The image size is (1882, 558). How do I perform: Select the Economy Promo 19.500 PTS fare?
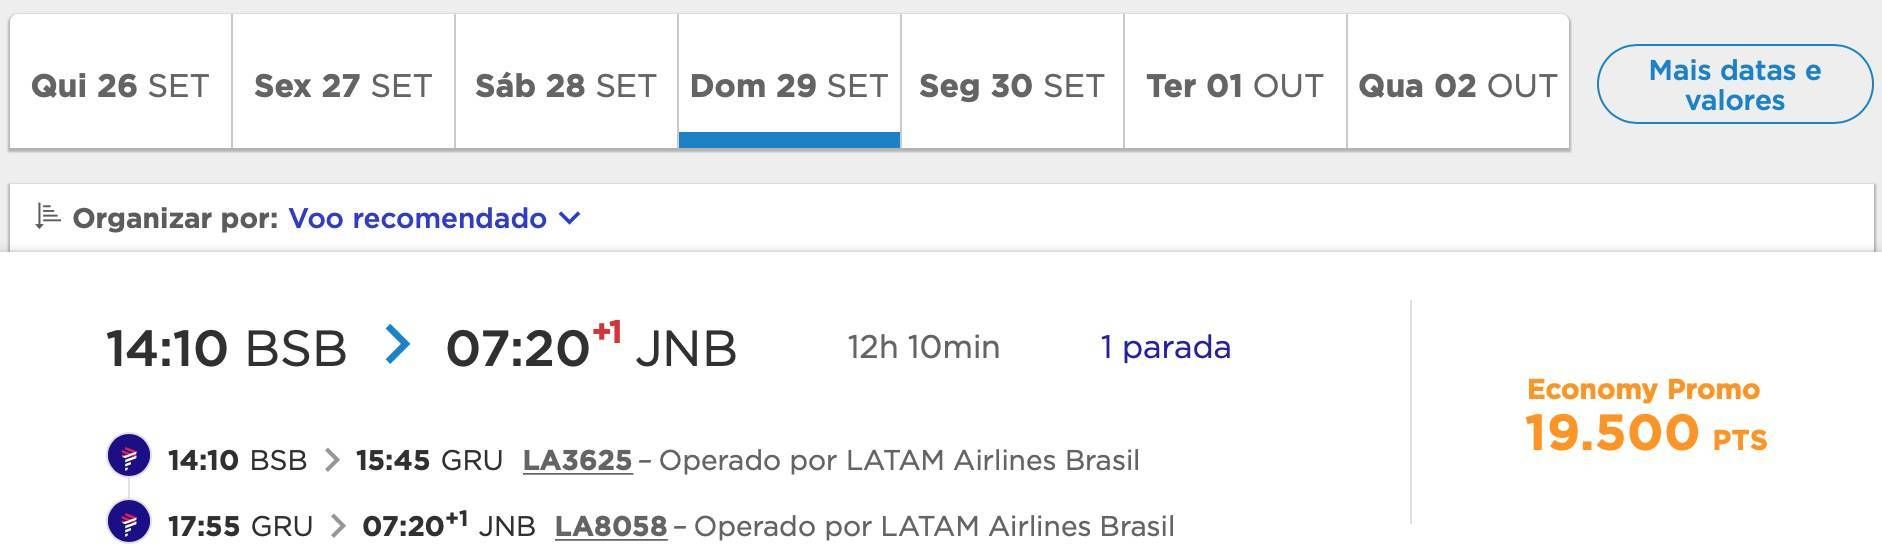(x=1645, y=416)
